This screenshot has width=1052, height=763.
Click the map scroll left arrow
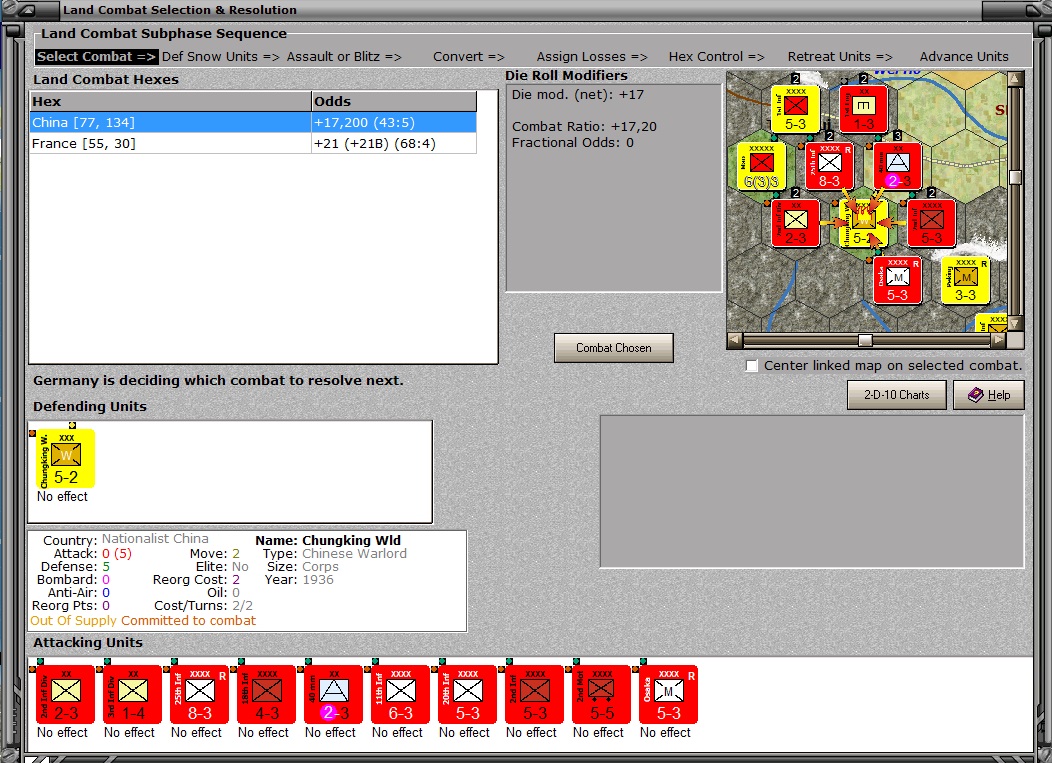pyautogui.click(x=735, y=340)
